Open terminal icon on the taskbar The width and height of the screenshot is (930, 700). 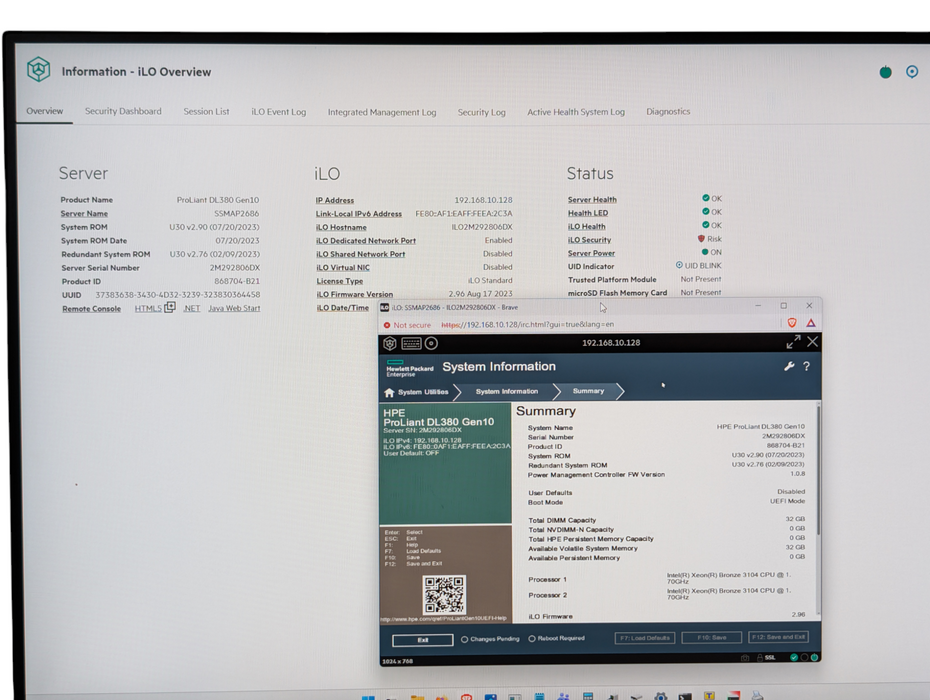[x=685, y=698]
